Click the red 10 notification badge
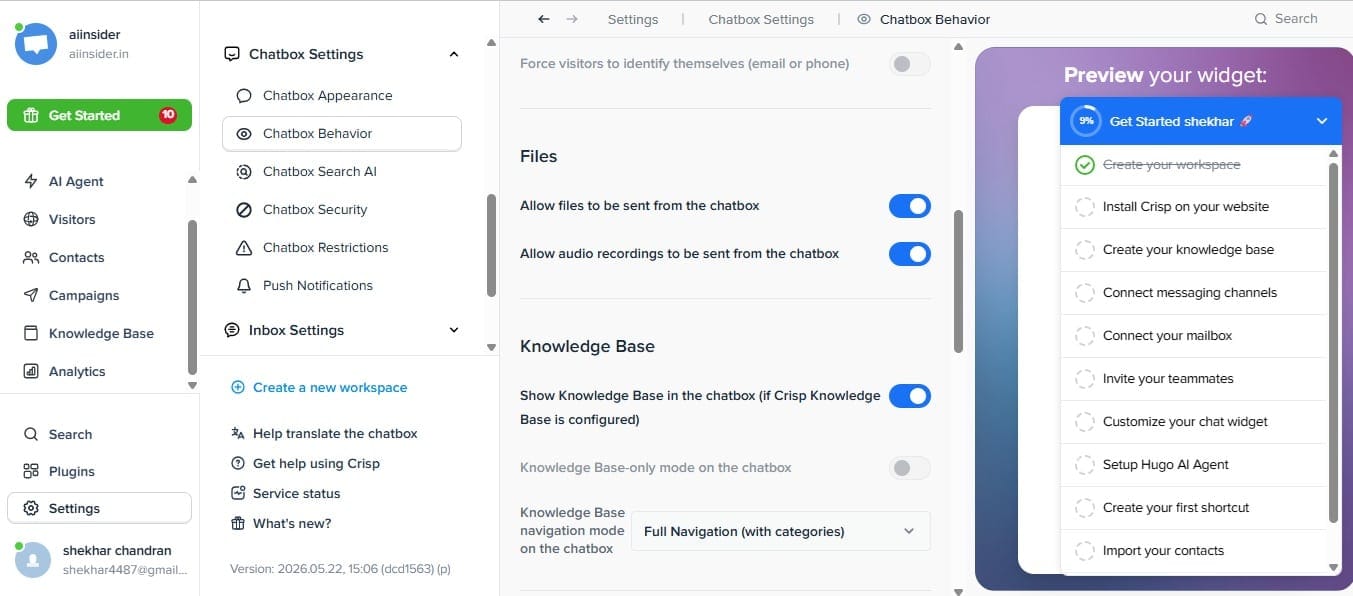The image size is (1353, 596). [168, 115]
